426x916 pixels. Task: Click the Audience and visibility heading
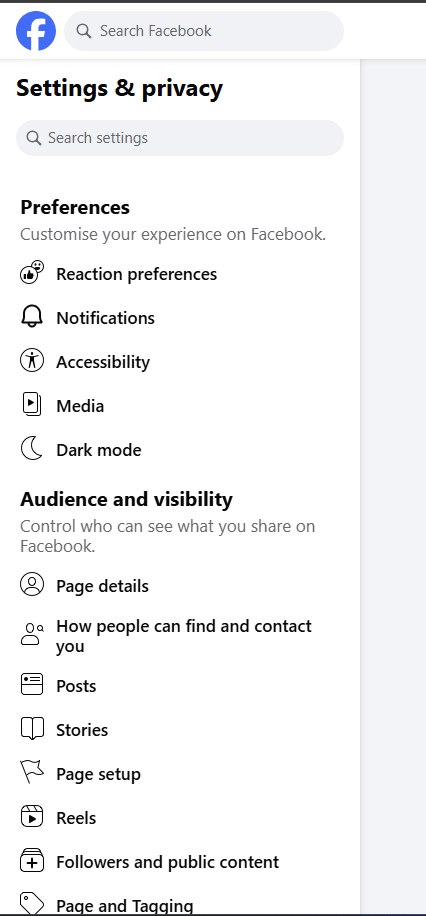(x=126, y=499)
